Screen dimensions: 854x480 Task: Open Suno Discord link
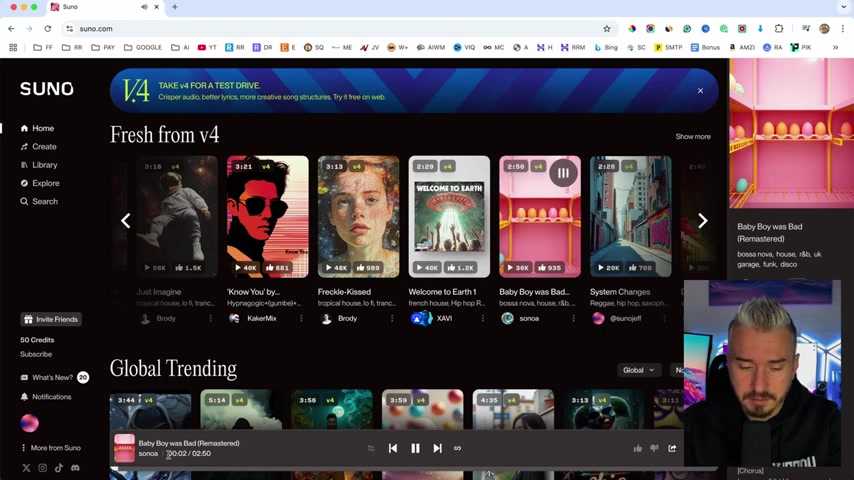click(x=75, y=467)
